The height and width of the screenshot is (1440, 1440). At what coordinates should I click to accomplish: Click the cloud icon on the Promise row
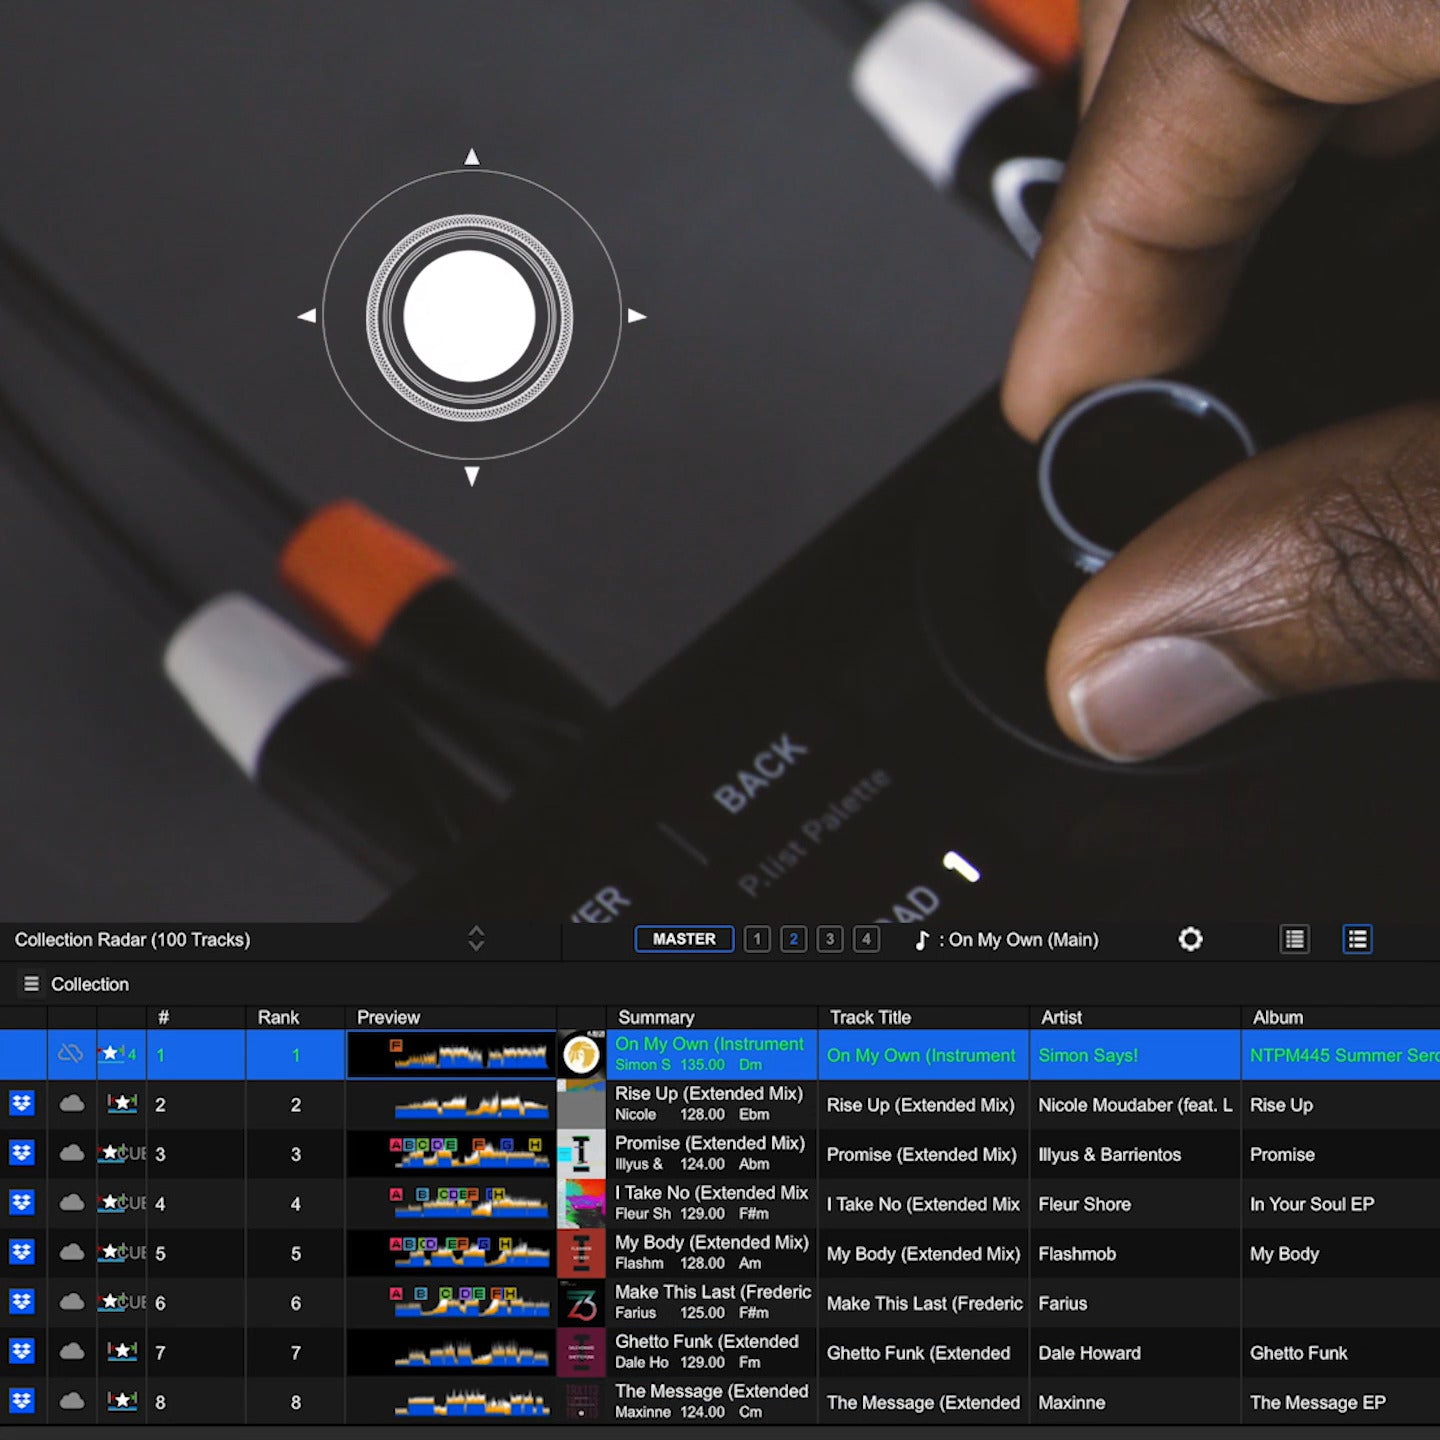72,1153
